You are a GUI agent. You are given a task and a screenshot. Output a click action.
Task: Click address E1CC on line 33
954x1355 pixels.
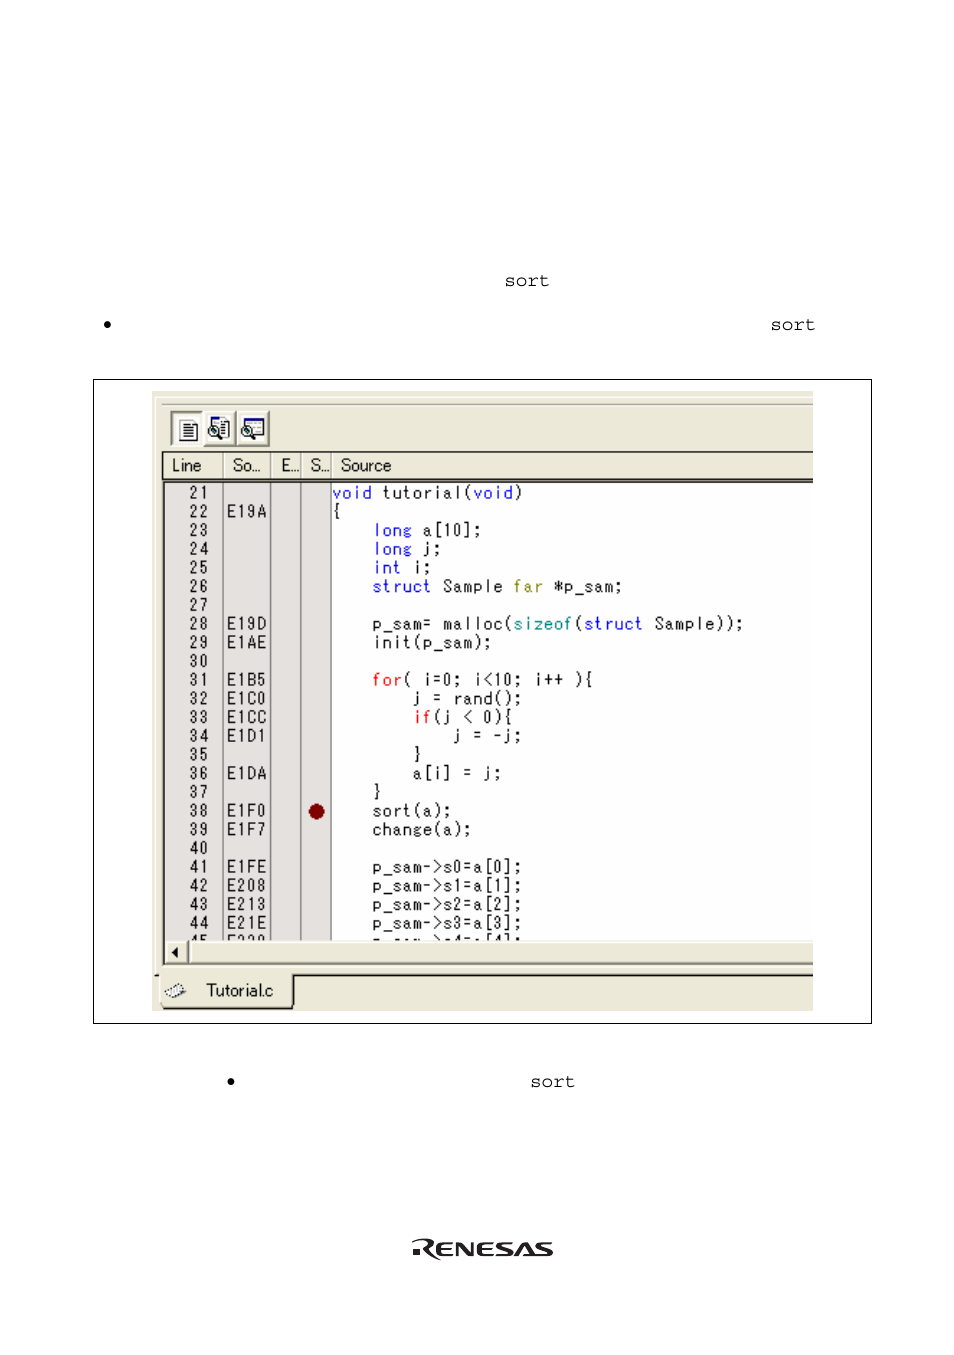(247, 717)
